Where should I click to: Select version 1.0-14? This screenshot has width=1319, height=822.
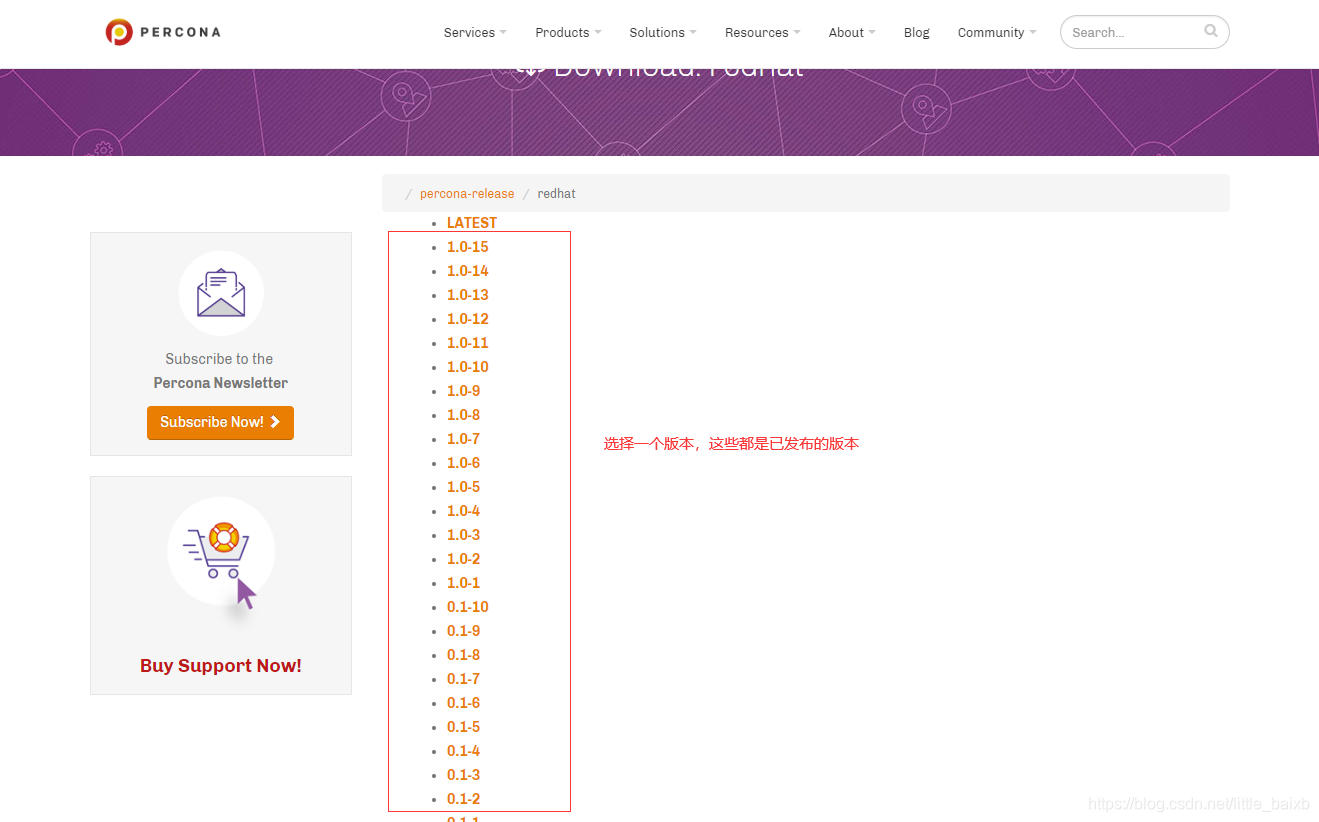click(x=468, y=271)
